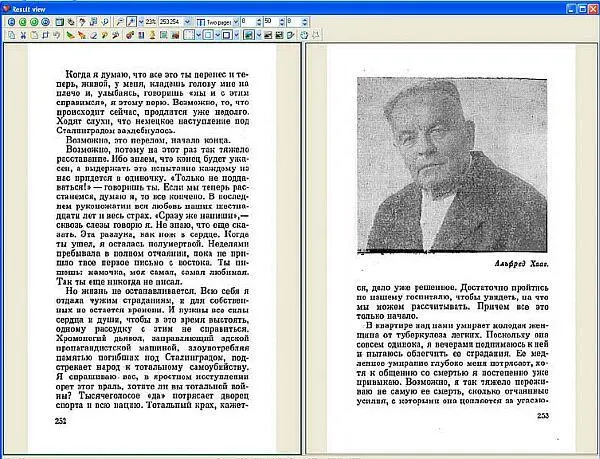Toggle the dotted selection frame button
600x459 pixels.
(189, 35)
